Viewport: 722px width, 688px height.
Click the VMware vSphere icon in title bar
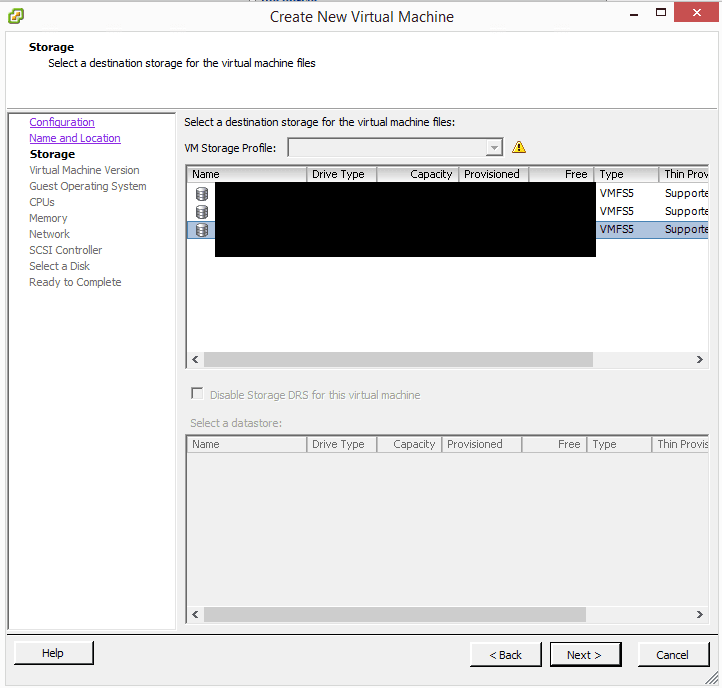pos(16,16)
